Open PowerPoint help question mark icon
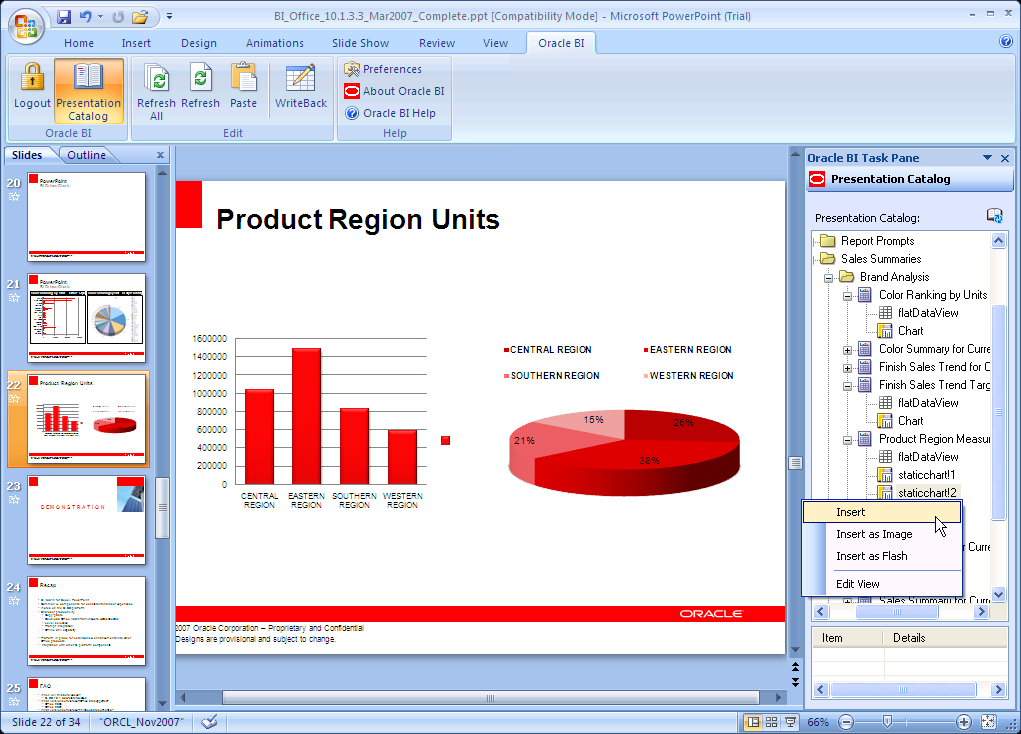The height and width of the screenshot is (734, 1021). coord(1005,42)
